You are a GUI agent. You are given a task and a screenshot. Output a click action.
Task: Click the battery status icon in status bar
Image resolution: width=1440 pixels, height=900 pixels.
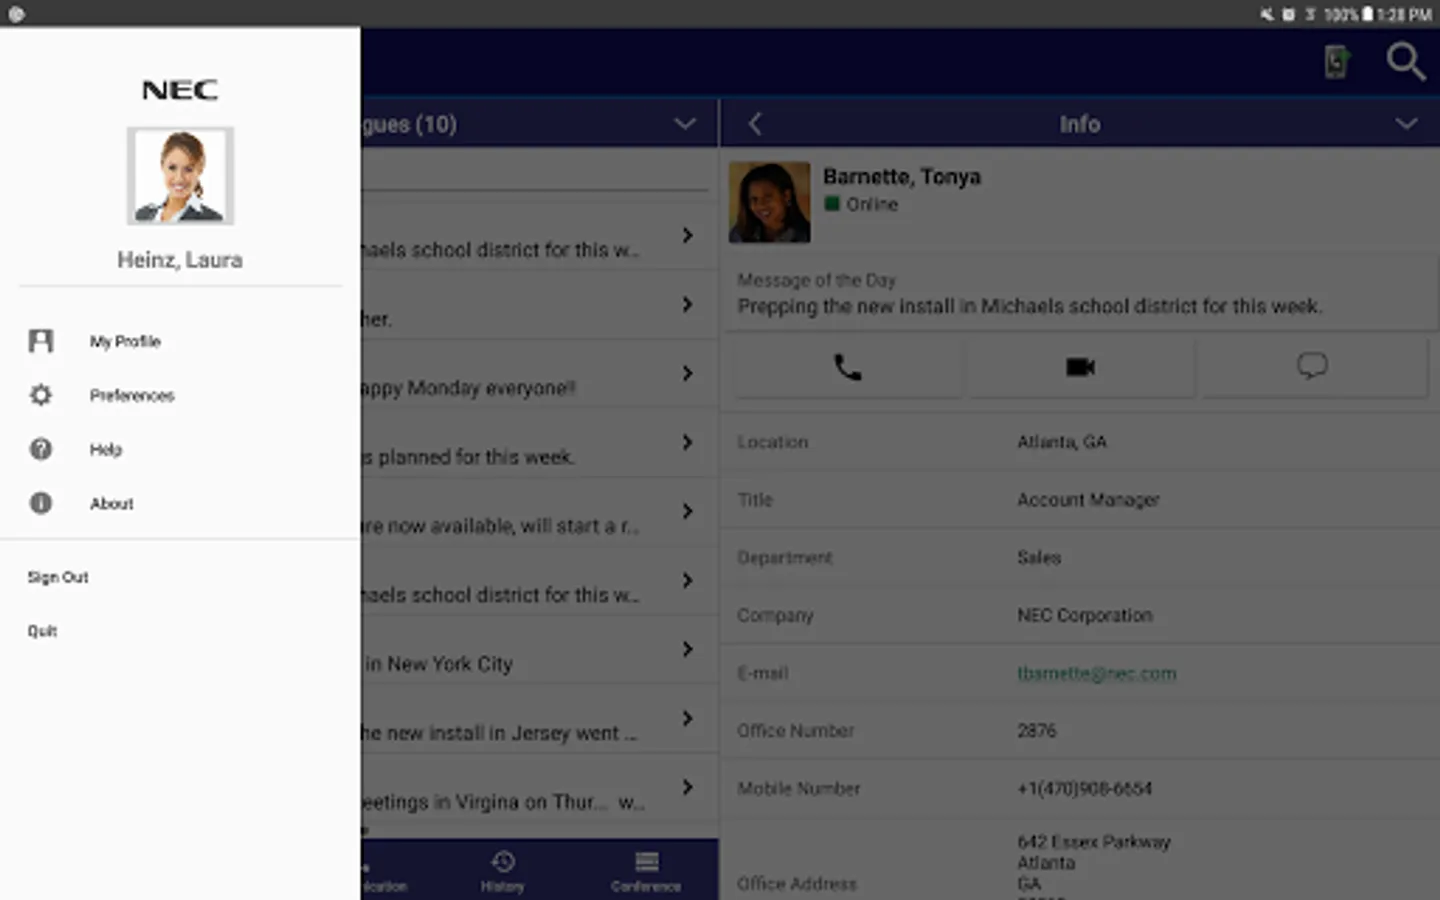[1367, 14]
